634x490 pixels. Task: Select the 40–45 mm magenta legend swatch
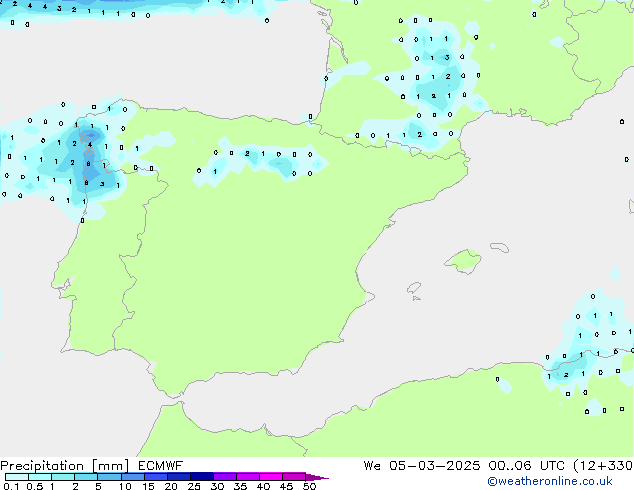(271, 477)
